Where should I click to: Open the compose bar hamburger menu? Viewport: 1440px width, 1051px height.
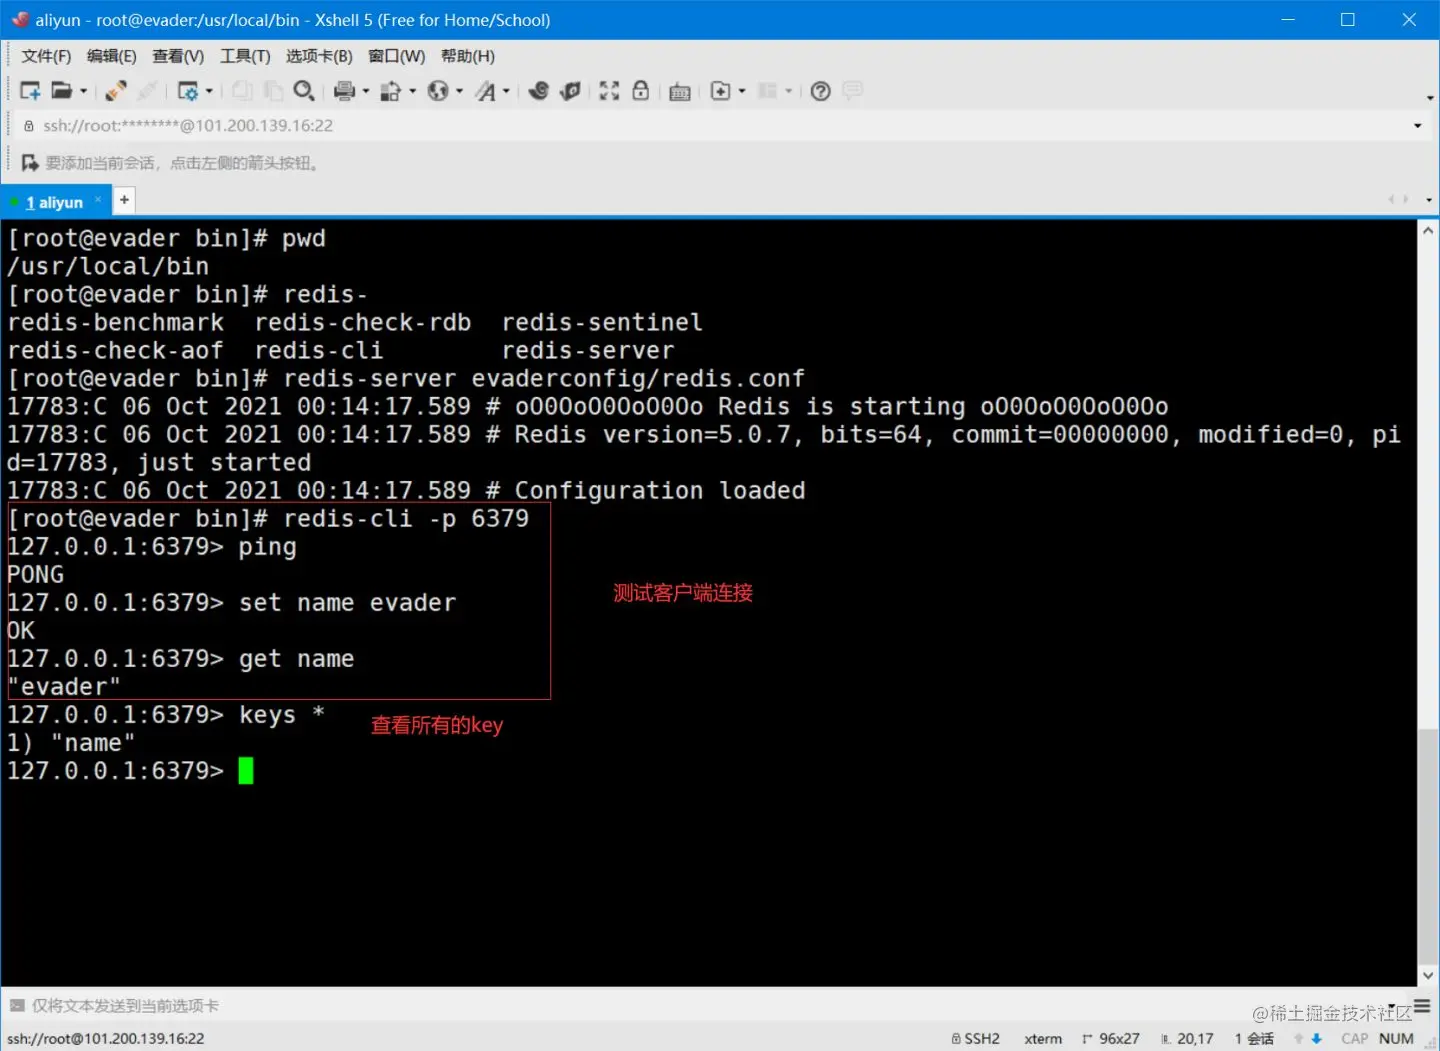pos(1422,1006)
